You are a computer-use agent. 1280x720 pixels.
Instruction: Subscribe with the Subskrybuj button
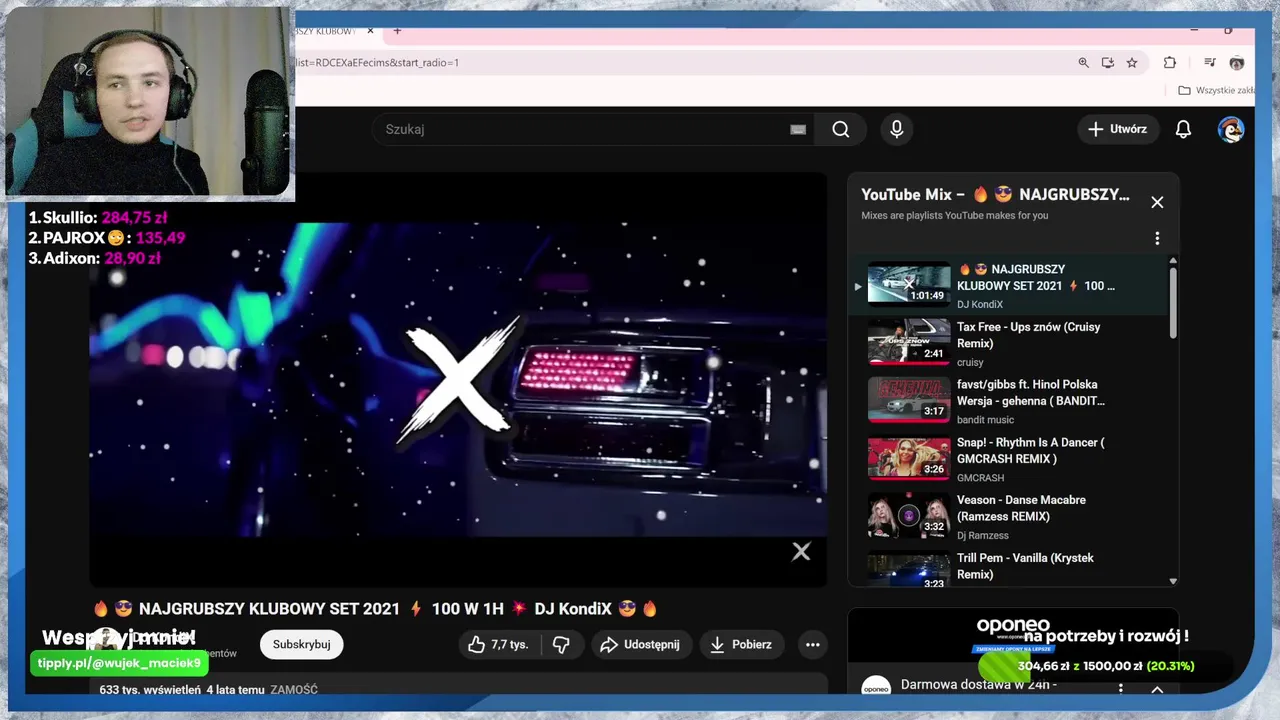pos(302,645)
